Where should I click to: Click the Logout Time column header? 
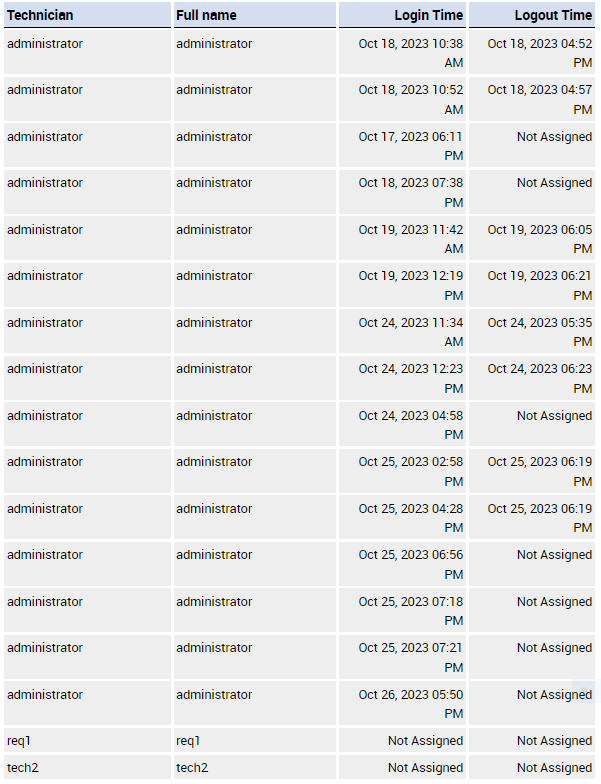pos(553,15)
